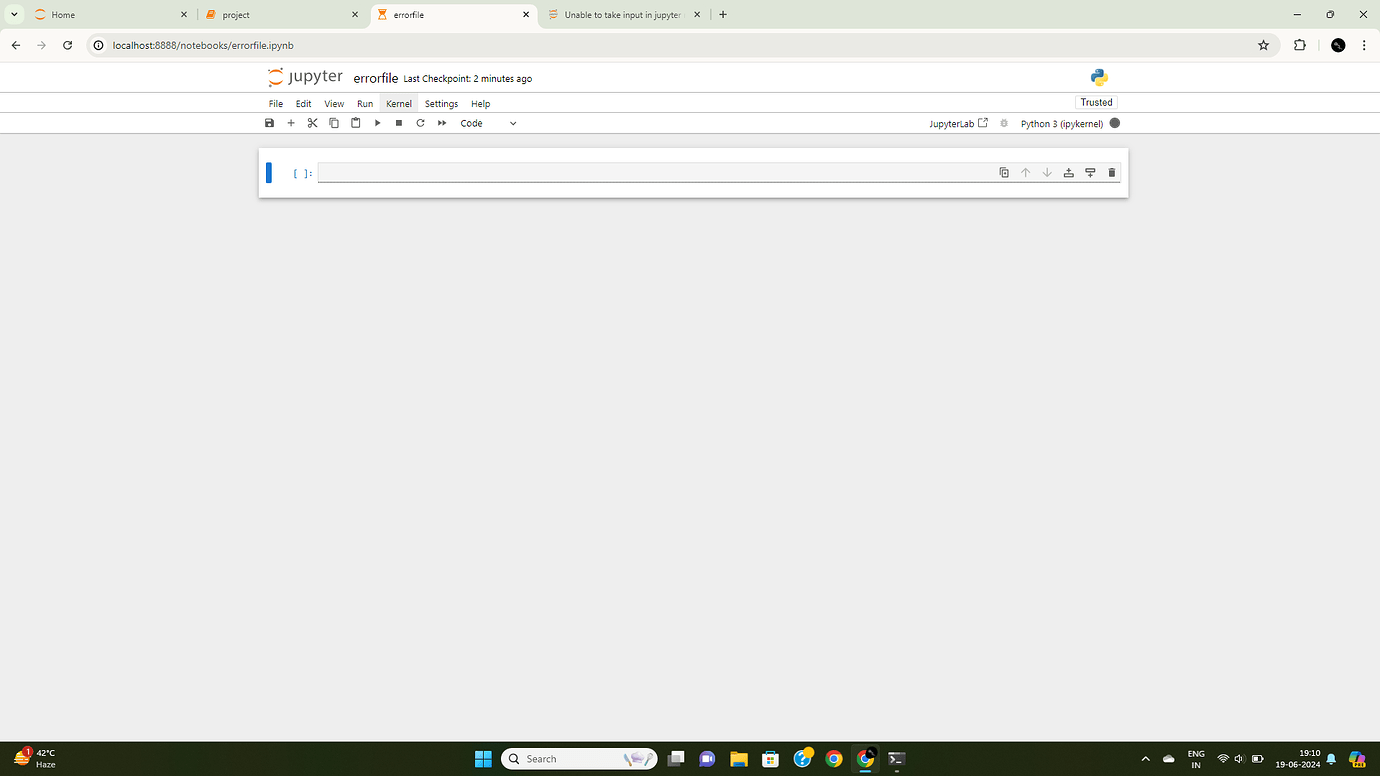
Task: Bookmark this page with the star icon
Action: pos(1263,45)
